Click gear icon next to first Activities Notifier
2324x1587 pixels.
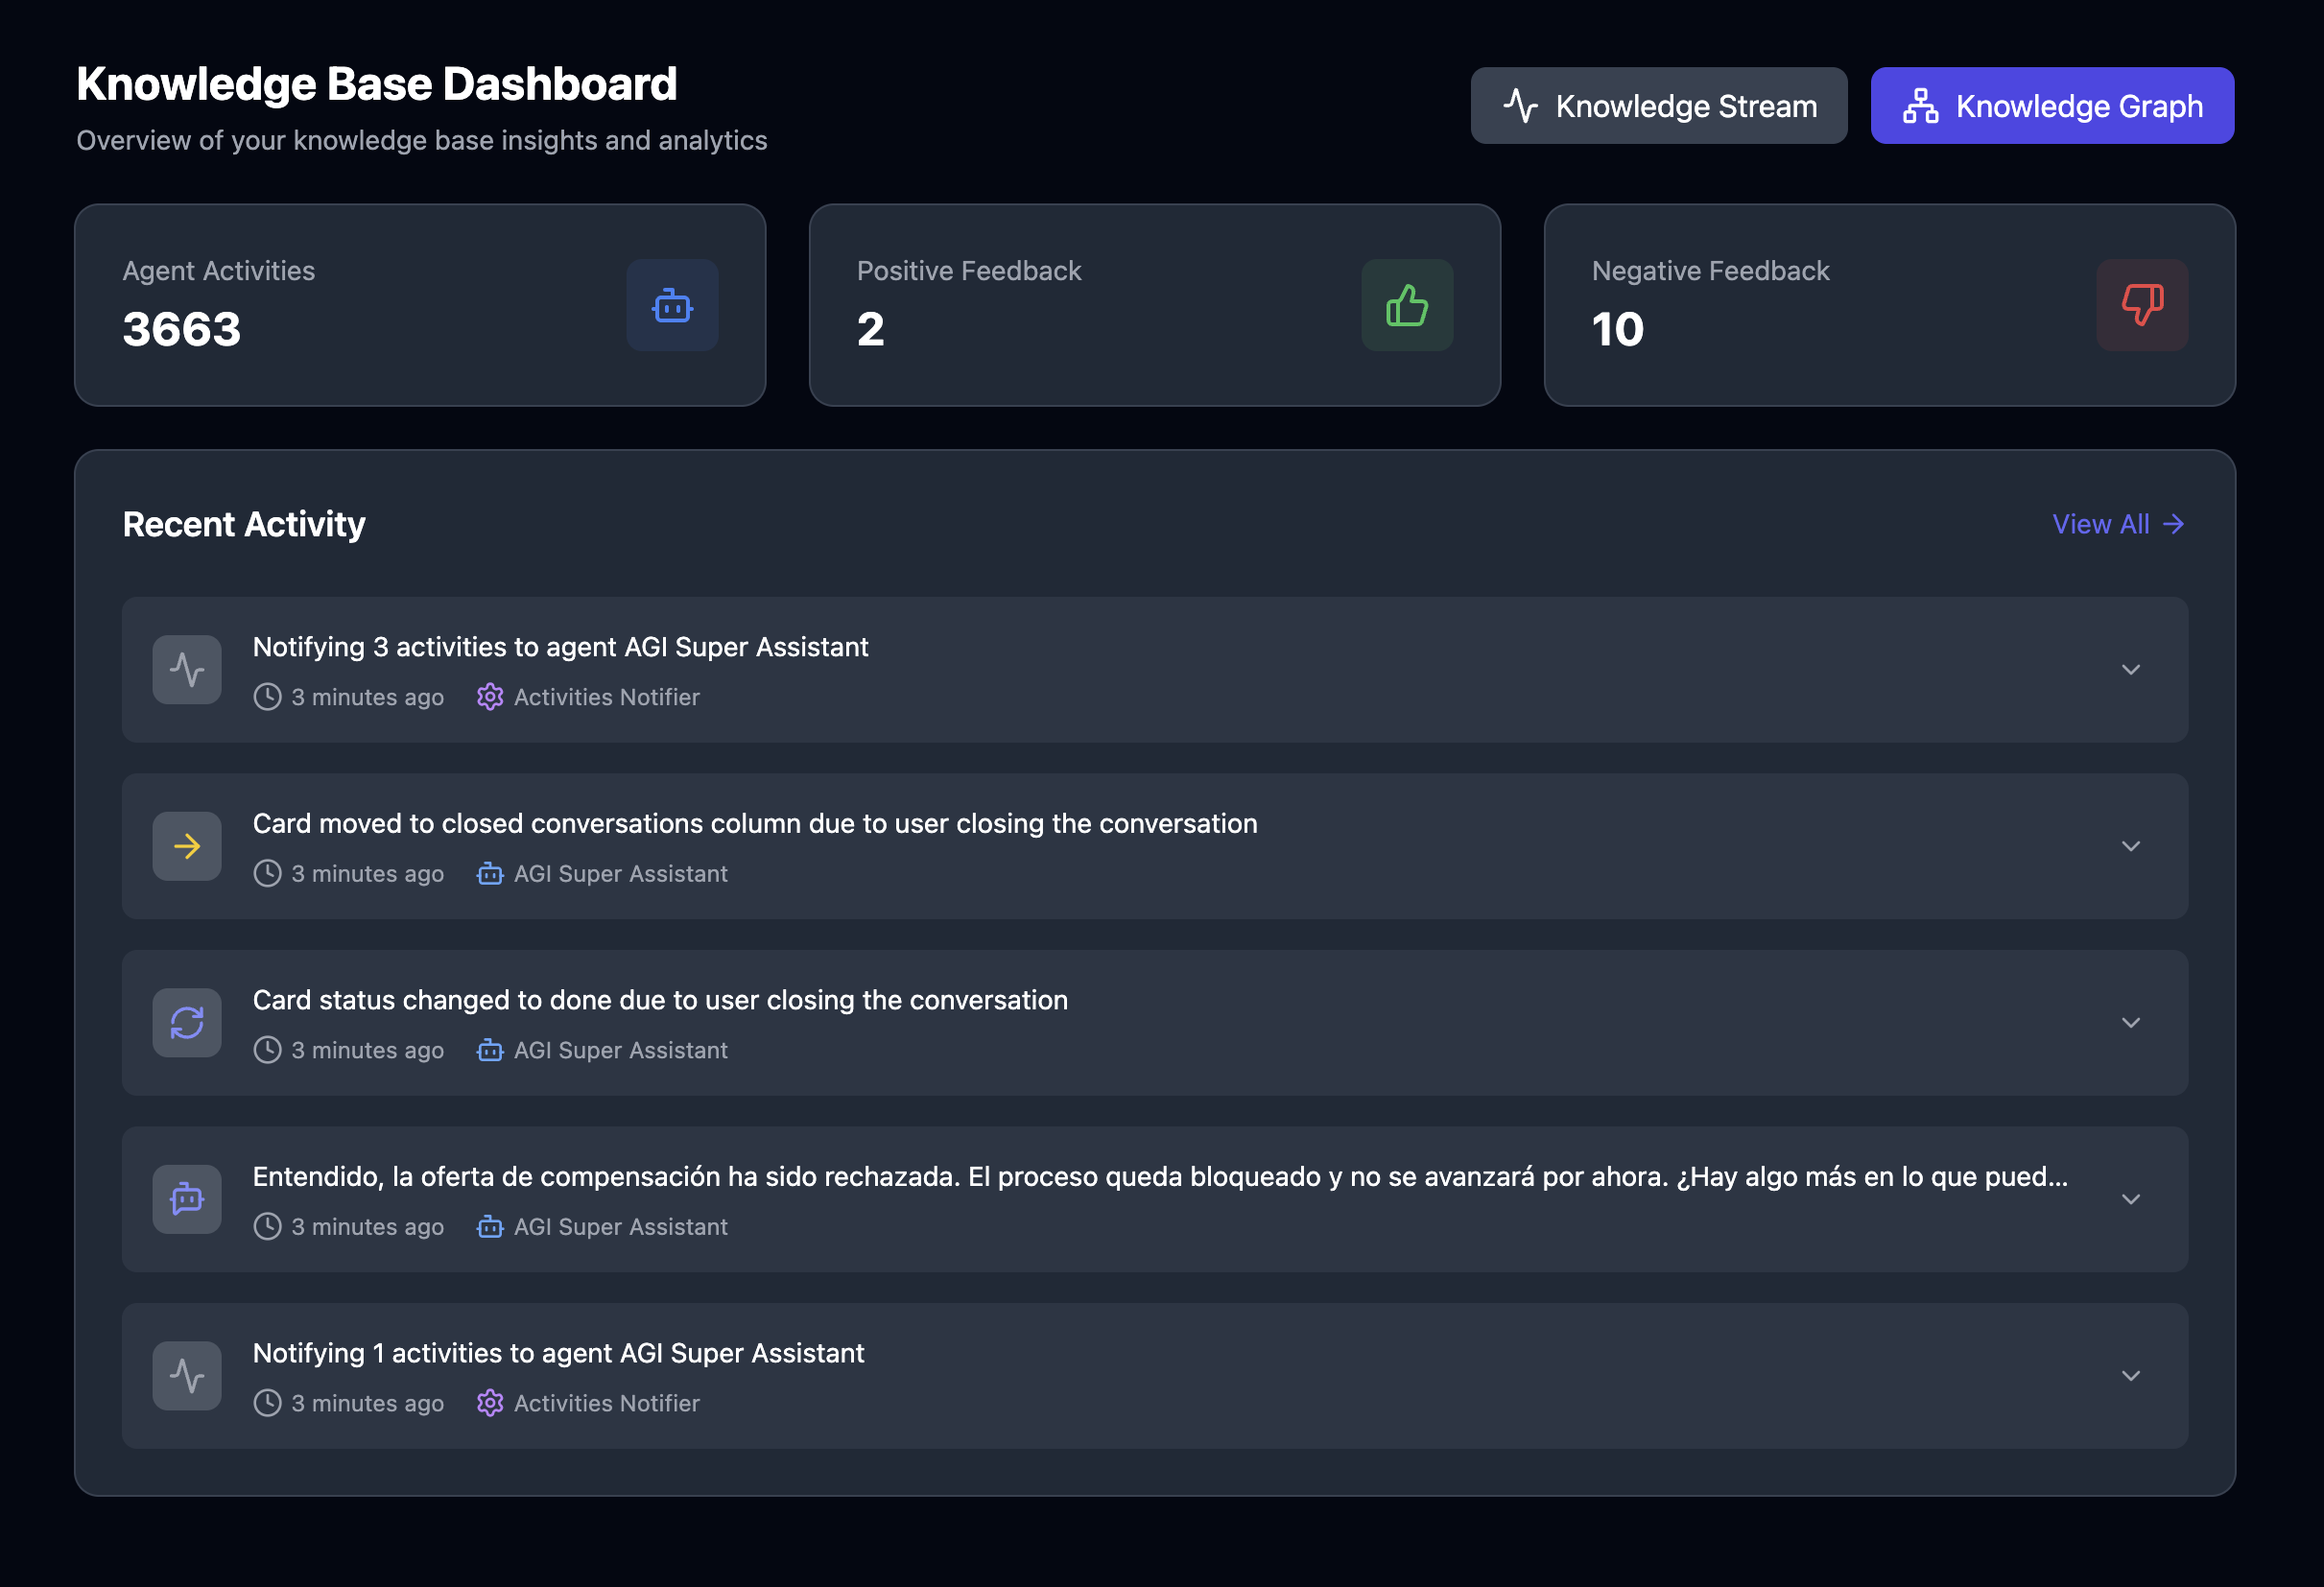pyautogui.click(x=490, y=697)
